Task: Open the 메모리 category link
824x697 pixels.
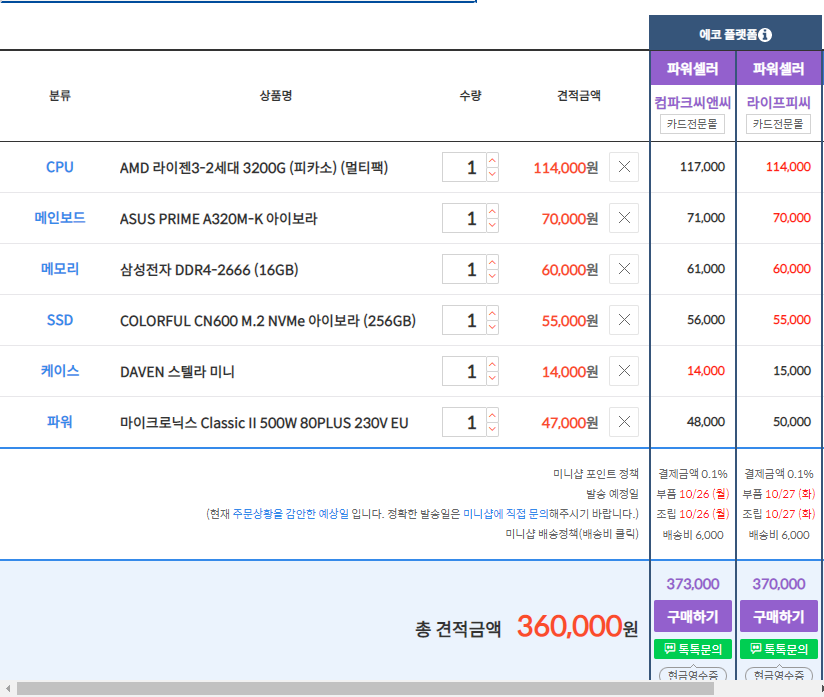Action: pyautogui.click(x=60, y=269)
